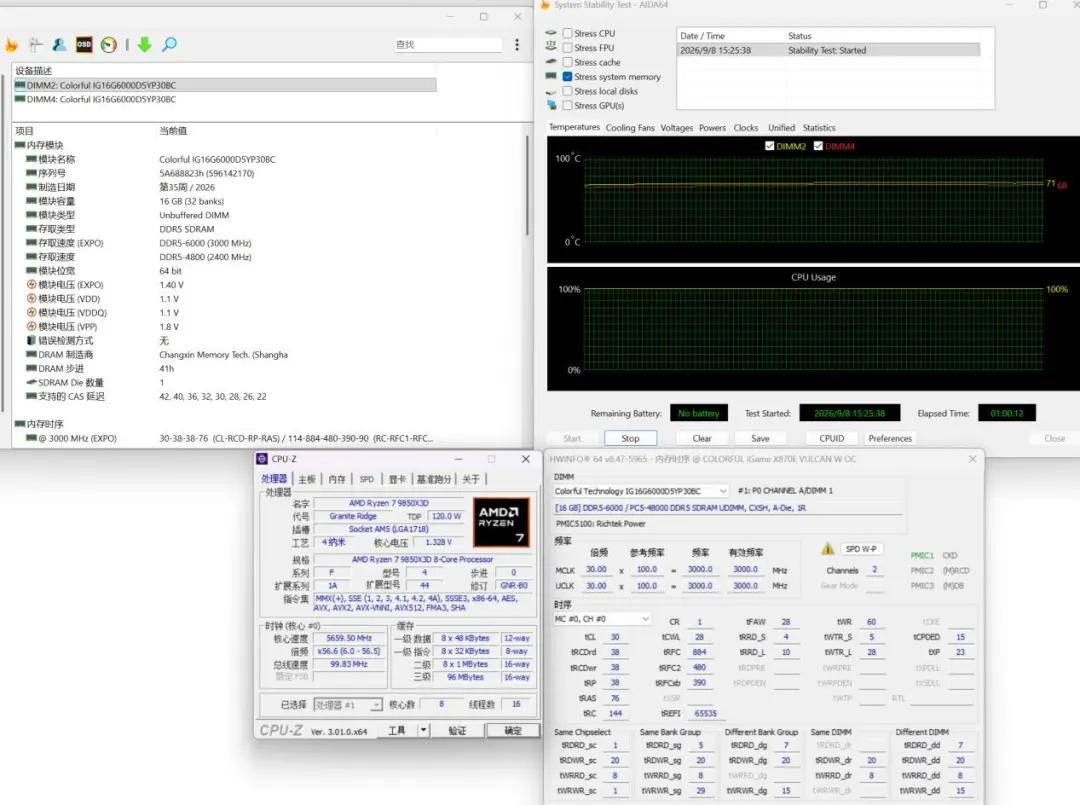Switch to the Cooling Fans tab

[x=630, y=127]
